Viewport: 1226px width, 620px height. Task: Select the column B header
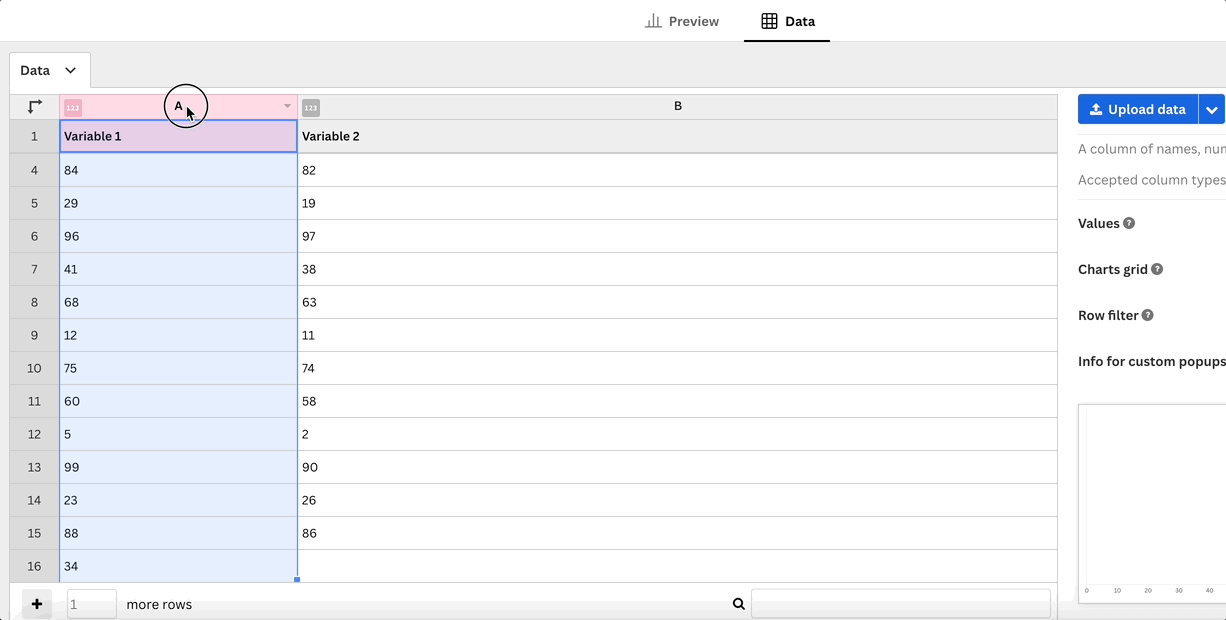[678, 106]
